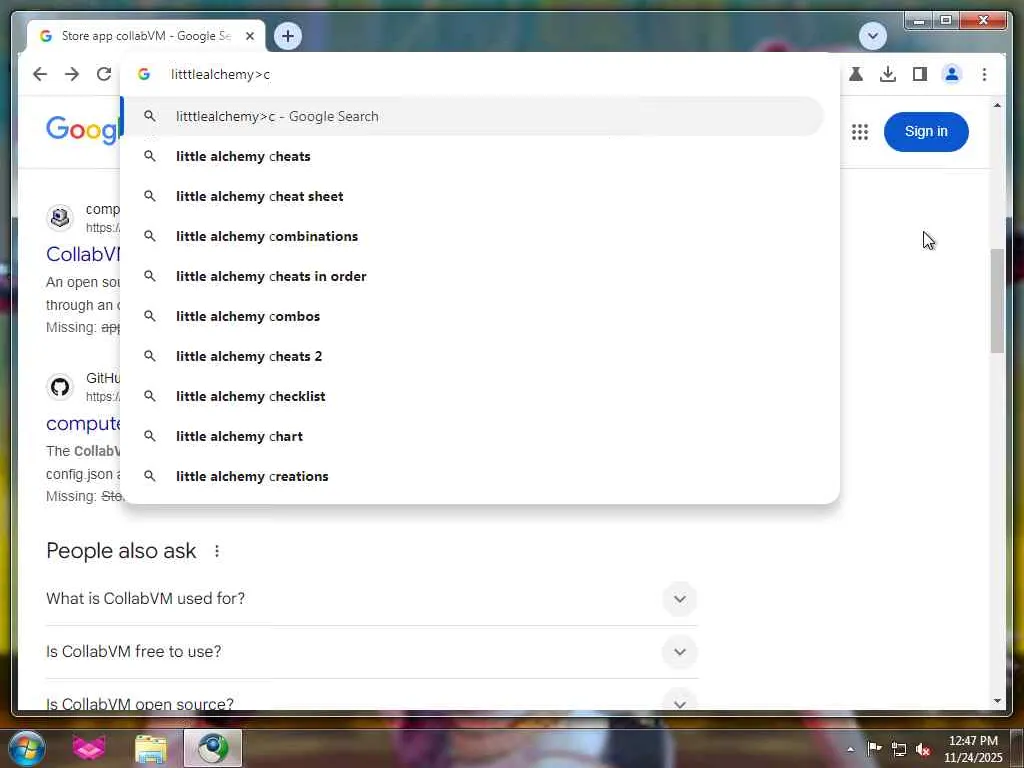Expand 'Is CollabVM free to use?'
Viewport: 1024px width, 768px height.
[372, 652]
